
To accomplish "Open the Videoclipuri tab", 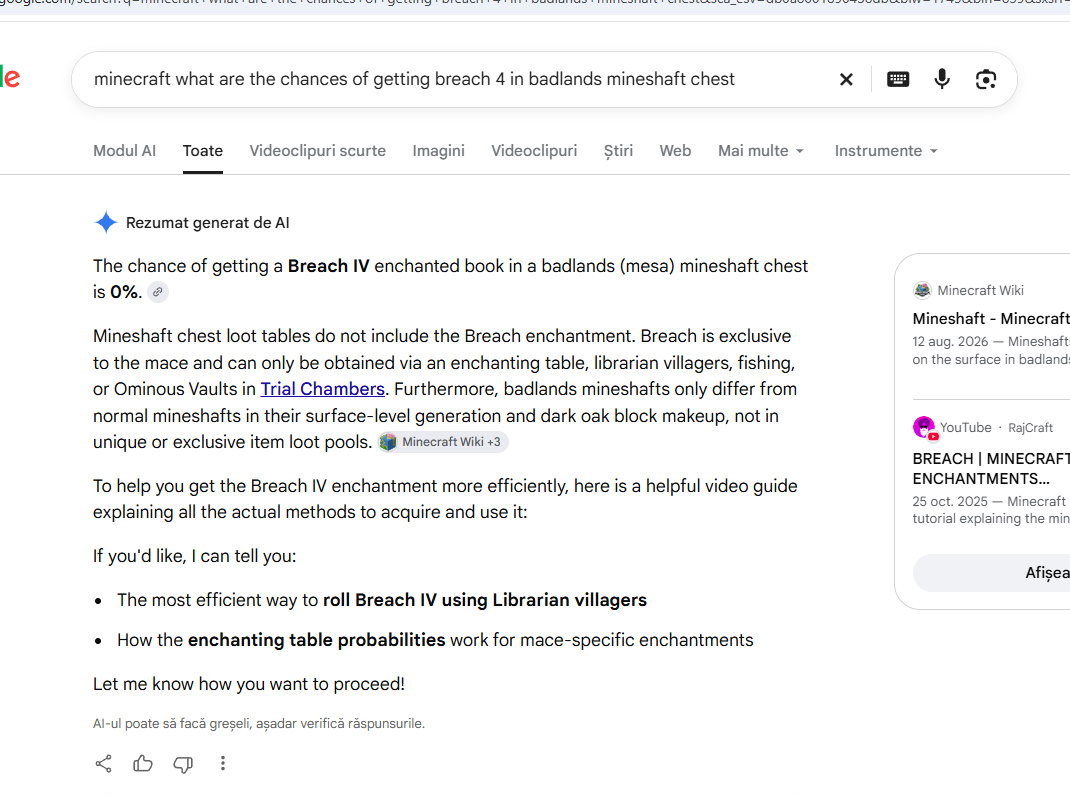I will (x=534, y=151).
